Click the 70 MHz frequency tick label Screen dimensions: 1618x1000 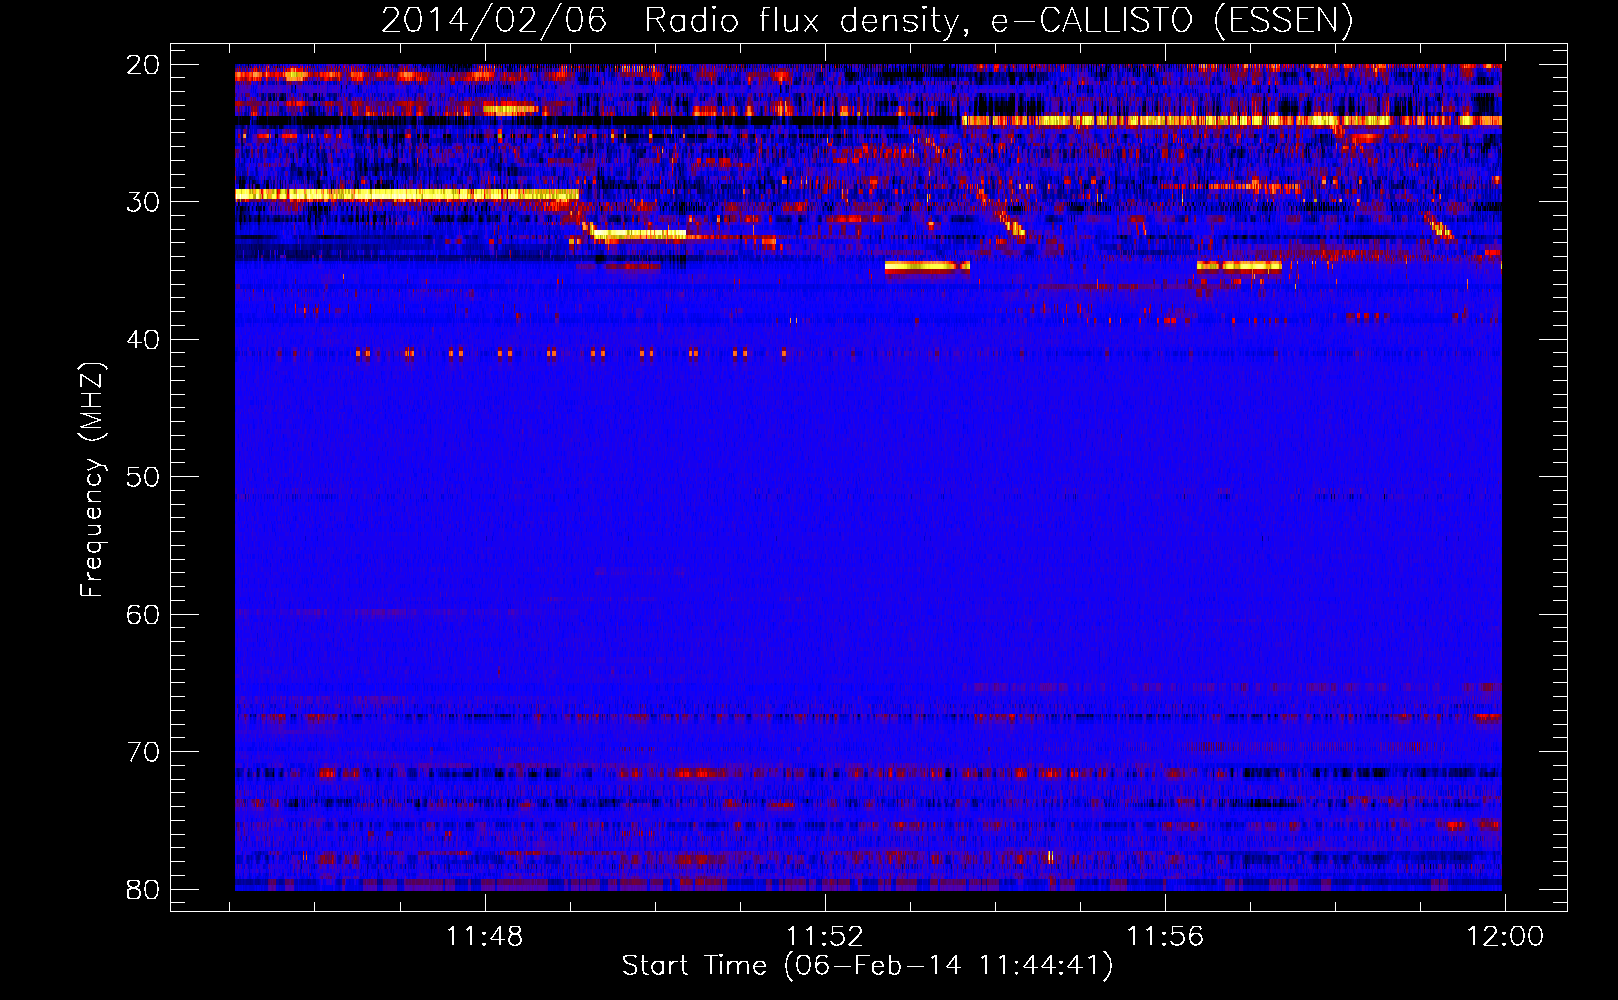coord(143,752)
